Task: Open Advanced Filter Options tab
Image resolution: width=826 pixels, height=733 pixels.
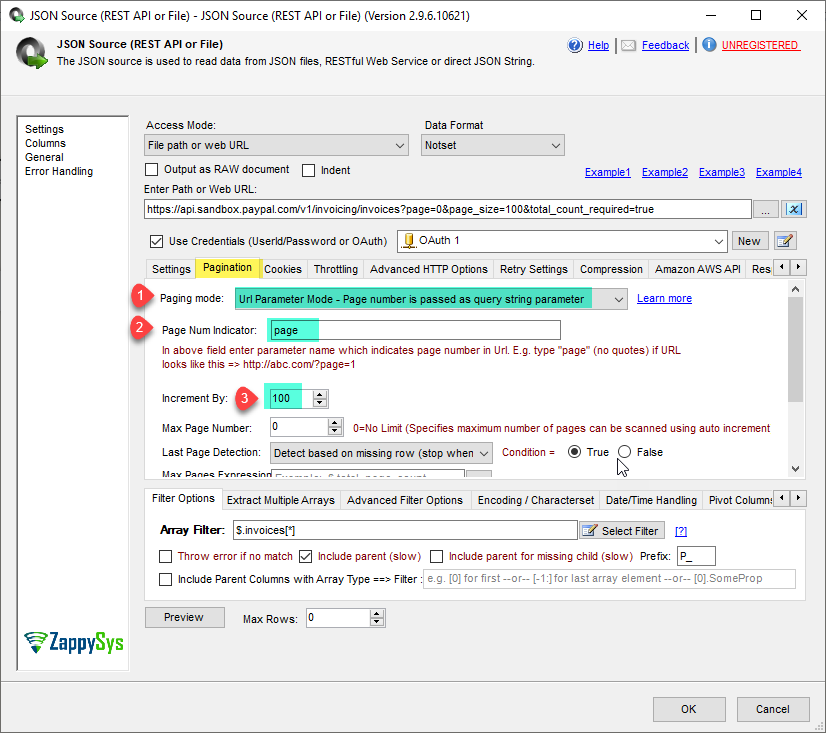Action: pyautogui.click(x=405, y=500)
